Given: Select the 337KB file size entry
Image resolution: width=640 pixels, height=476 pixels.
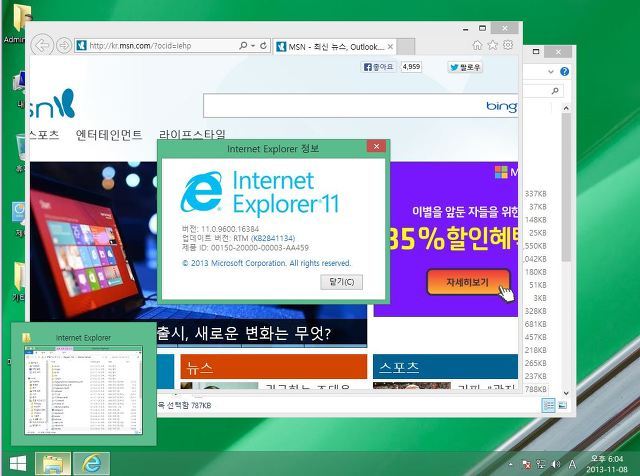Looking at the screenshot, I should (536, 194).
